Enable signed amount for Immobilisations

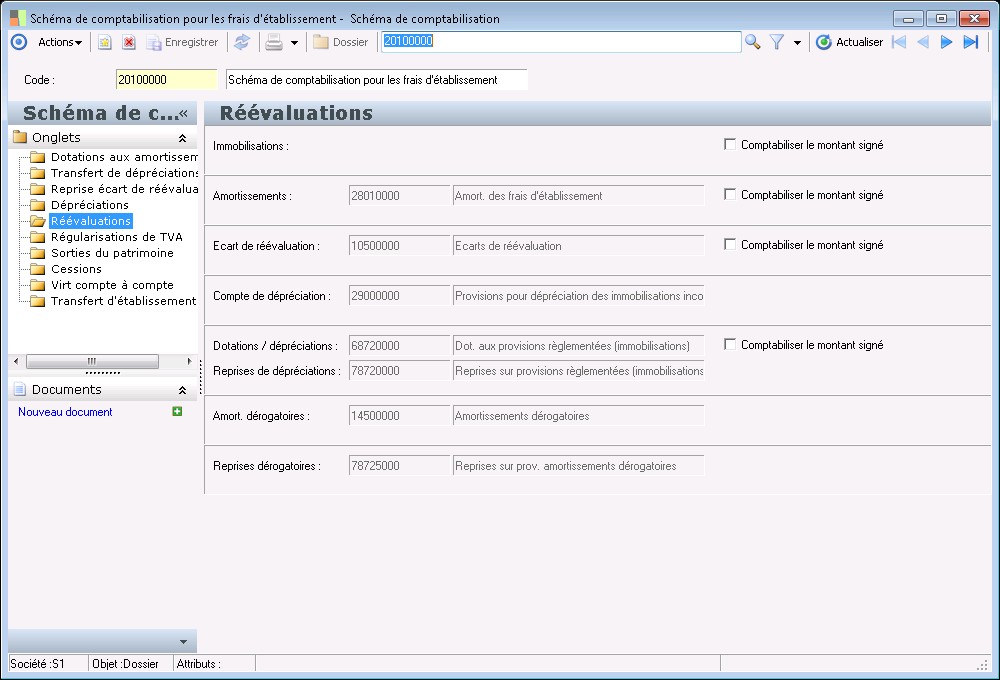730,145
